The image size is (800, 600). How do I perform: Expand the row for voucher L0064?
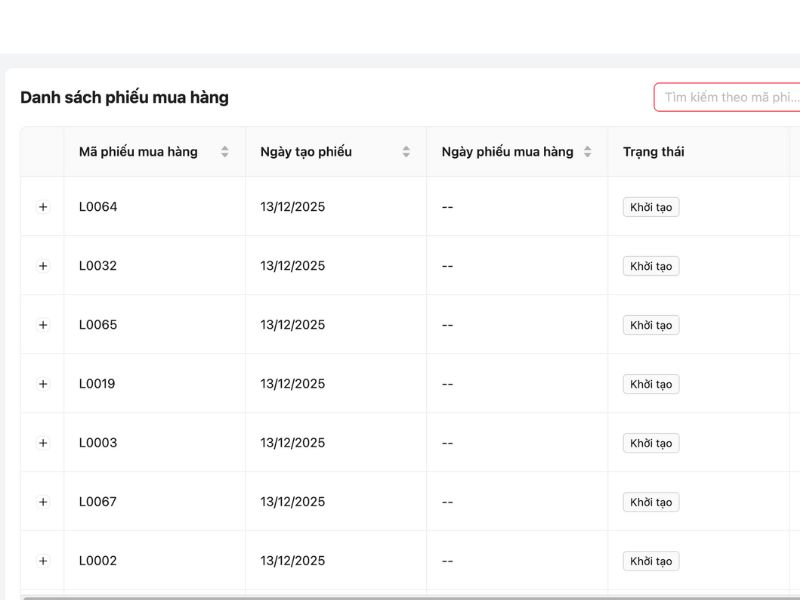(x=43, y=207)
